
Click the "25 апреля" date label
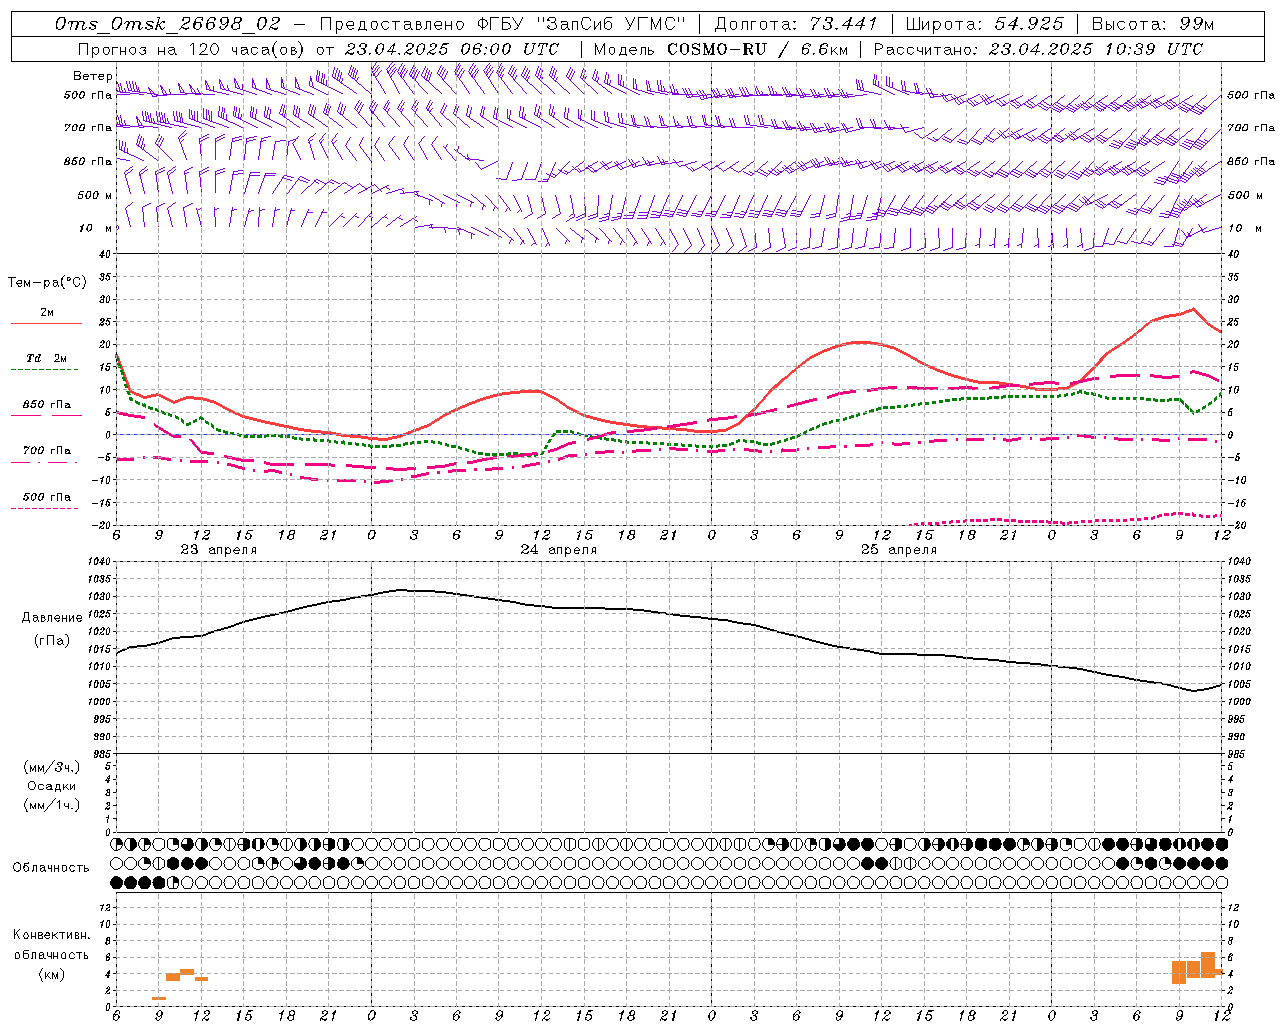pos(898,550)
